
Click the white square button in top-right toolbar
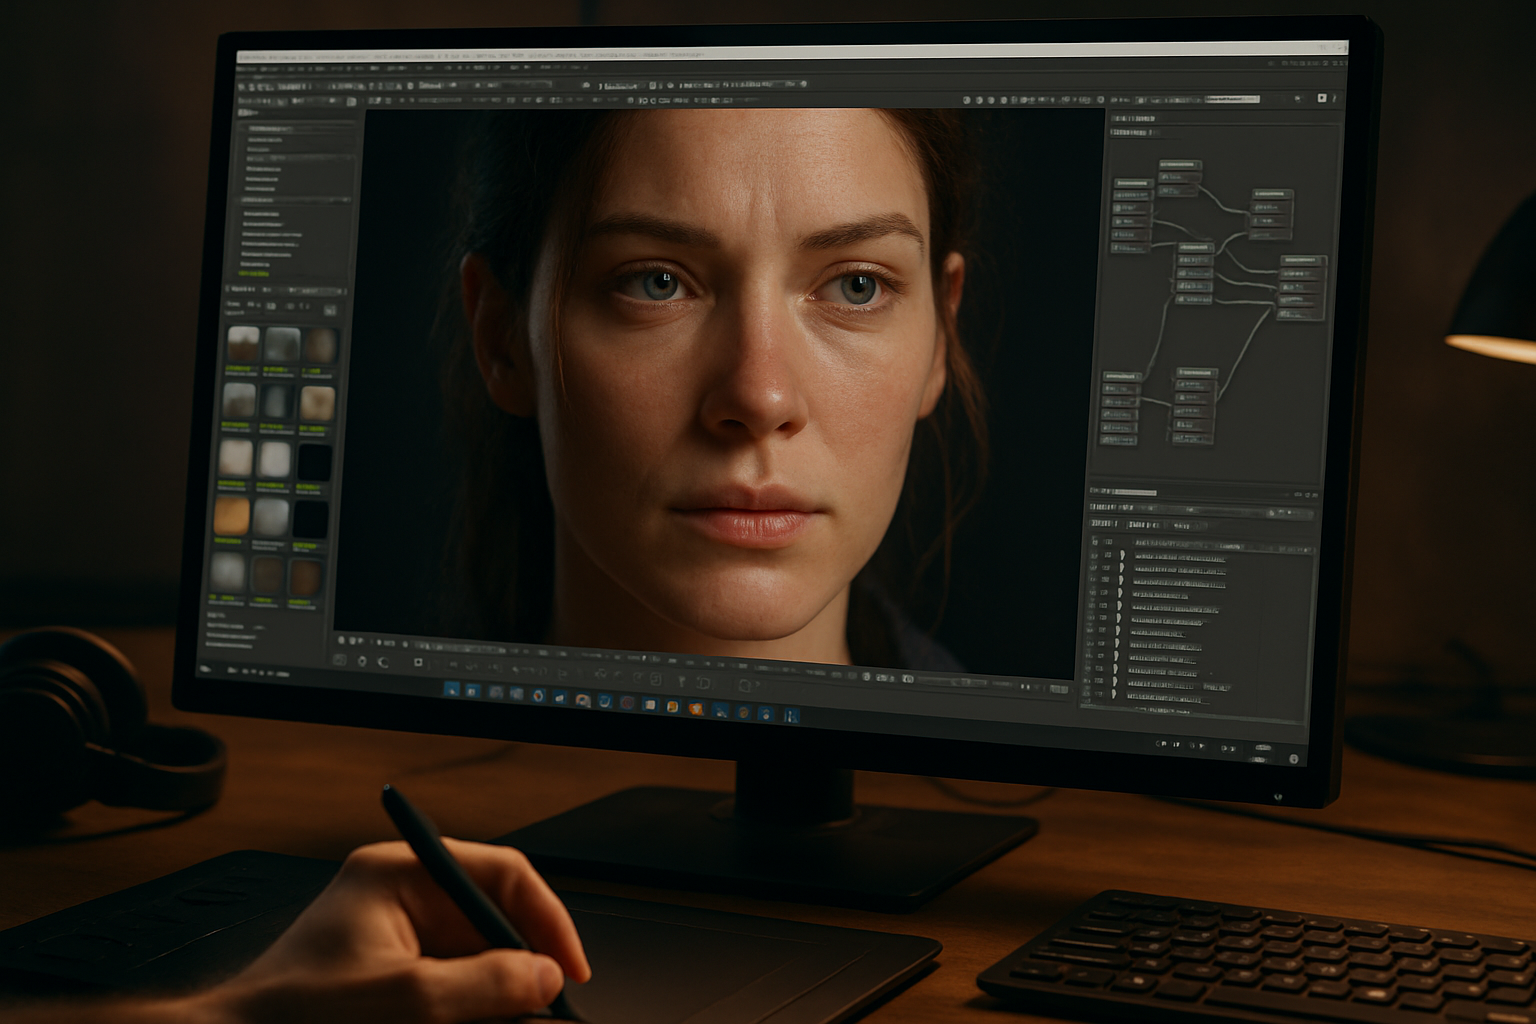(x=1321, y=98)
